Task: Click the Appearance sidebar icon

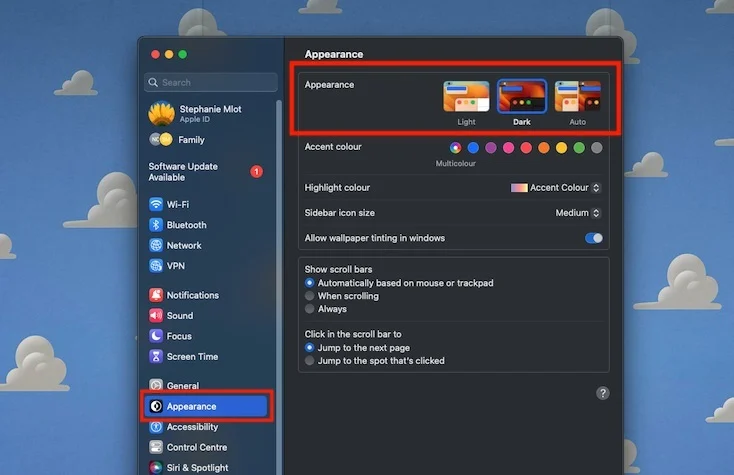Action: tap(156, 406)
